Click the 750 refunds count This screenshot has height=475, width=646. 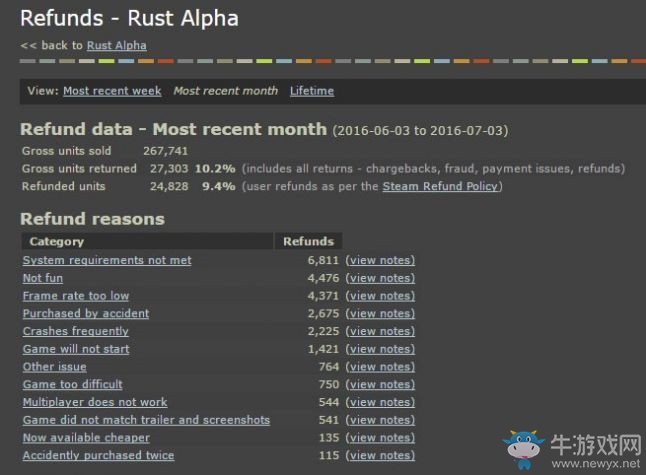point(329,384)
